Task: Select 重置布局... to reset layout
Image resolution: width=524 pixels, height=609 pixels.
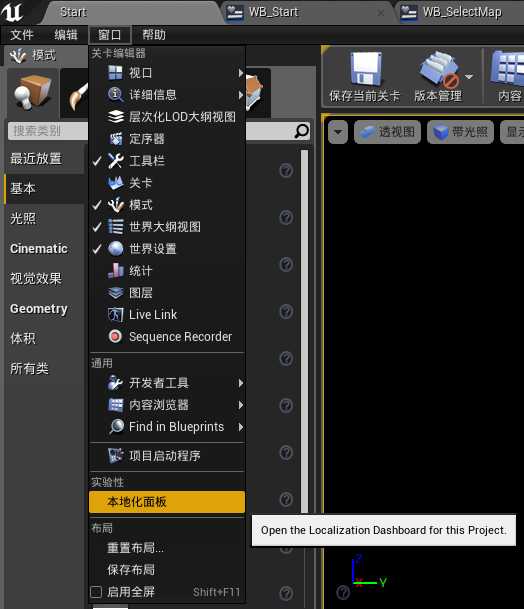Action: click(167, 548)
